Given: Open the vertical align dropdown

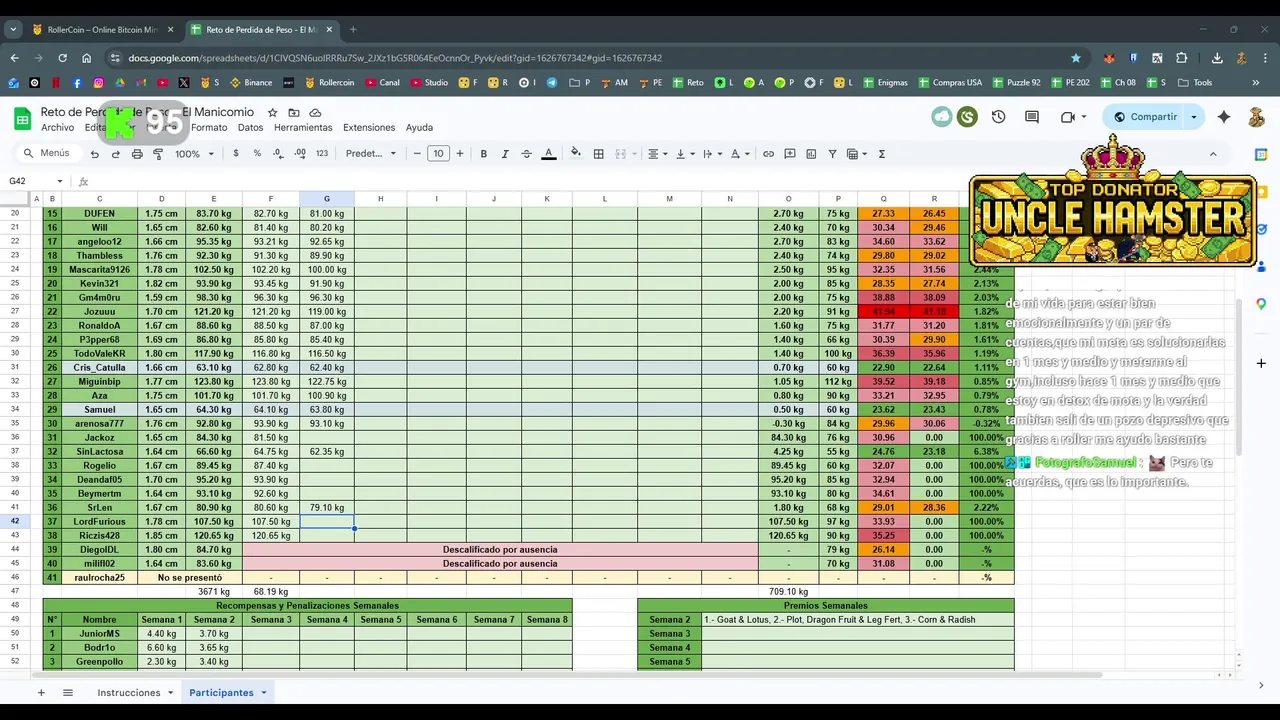Looking at the screenshot, I should pos(684,154).
